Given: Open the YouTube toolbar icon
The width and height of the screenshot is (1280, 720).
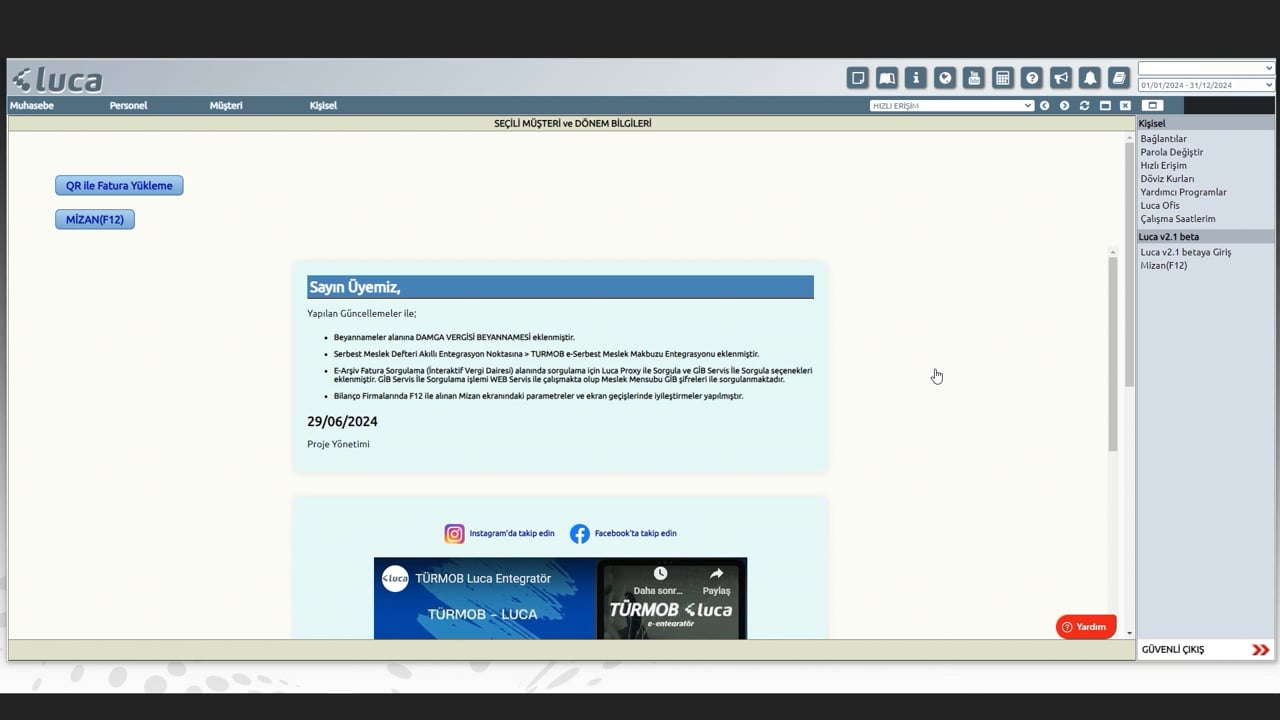Looking at the screenshot, I should [x=973, y=78].
